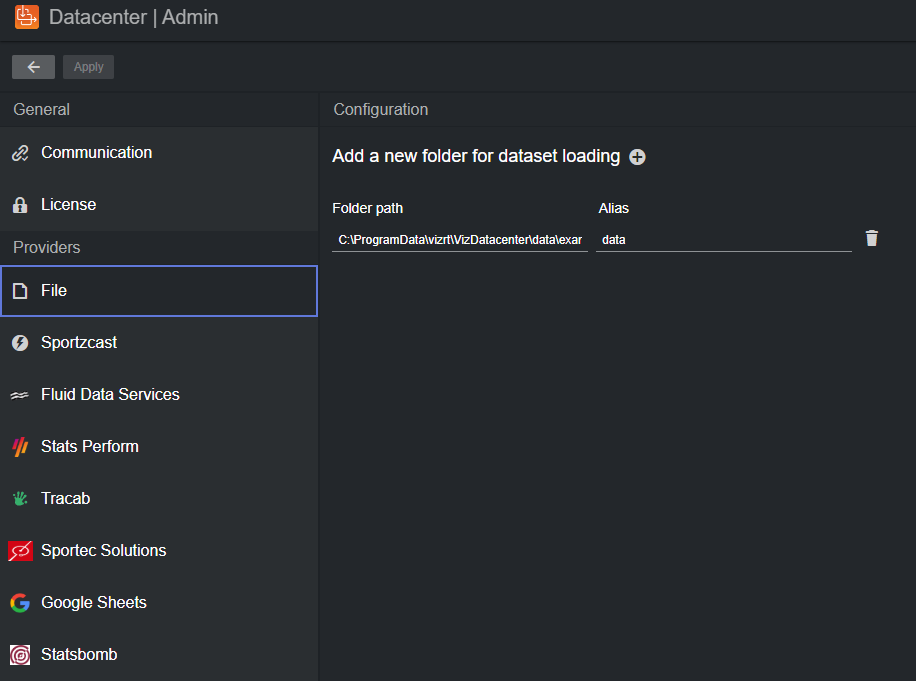916x681 pixels.
Task: Click the Folder path column label
Action: click(x=367, y=209)
